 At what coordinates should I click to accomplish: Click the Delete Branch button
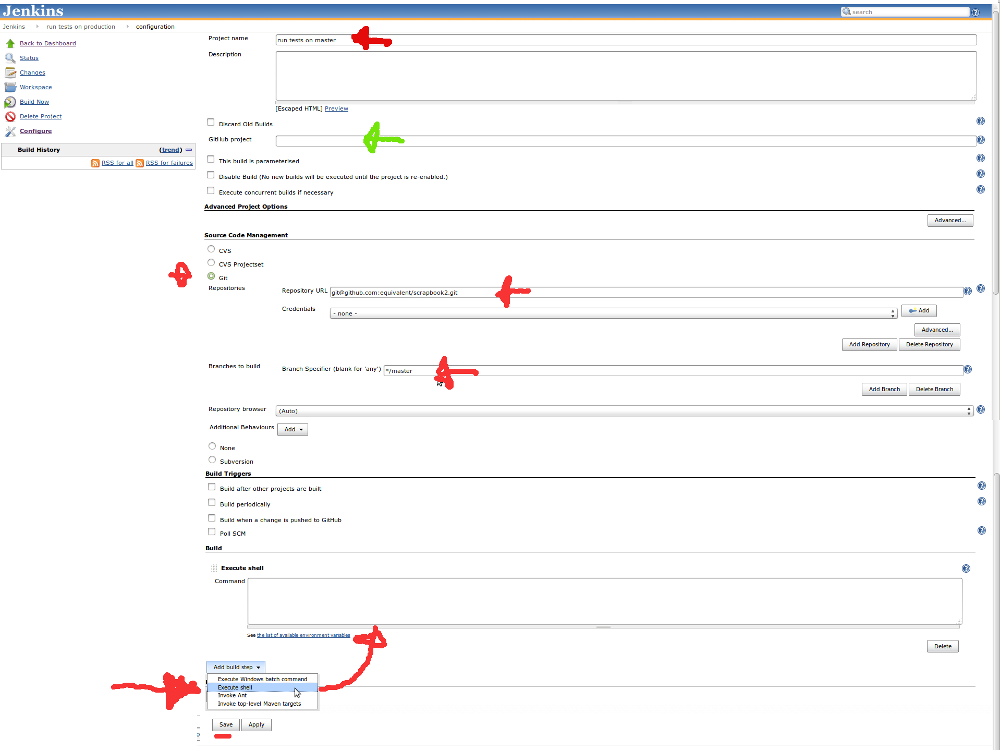pyautogui.click(x=934, y=389)
